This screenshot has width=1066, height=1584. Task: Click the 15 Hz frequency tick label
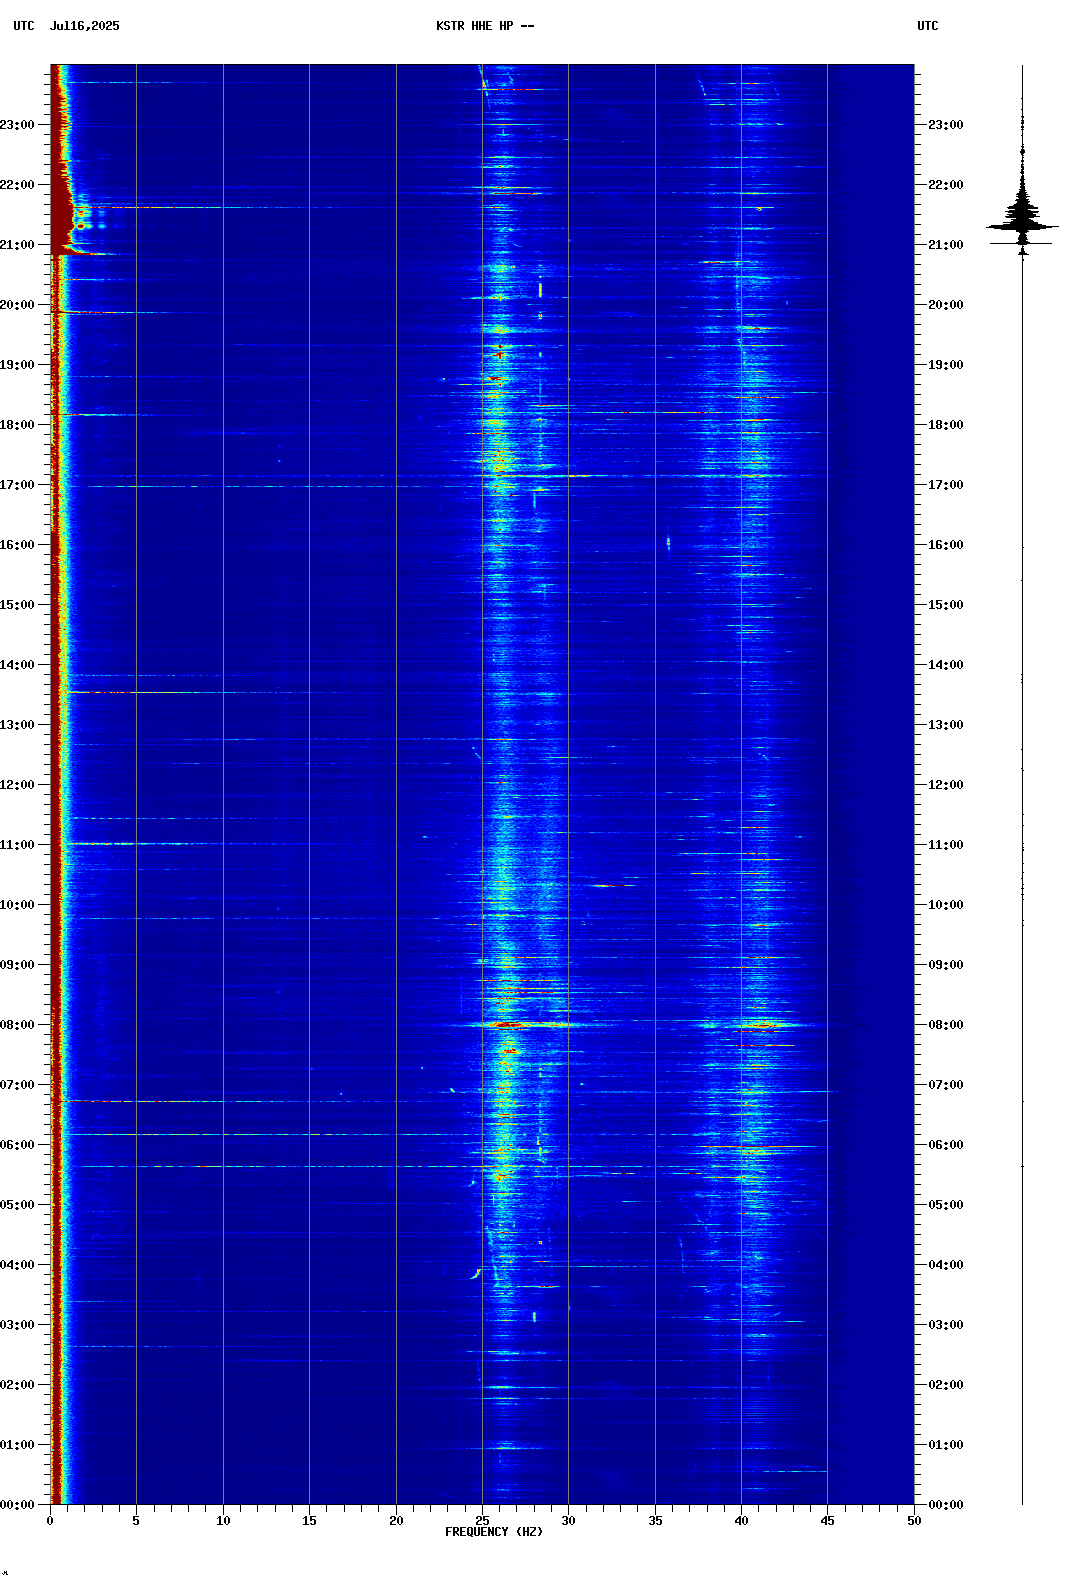[x=309, y=1520]
